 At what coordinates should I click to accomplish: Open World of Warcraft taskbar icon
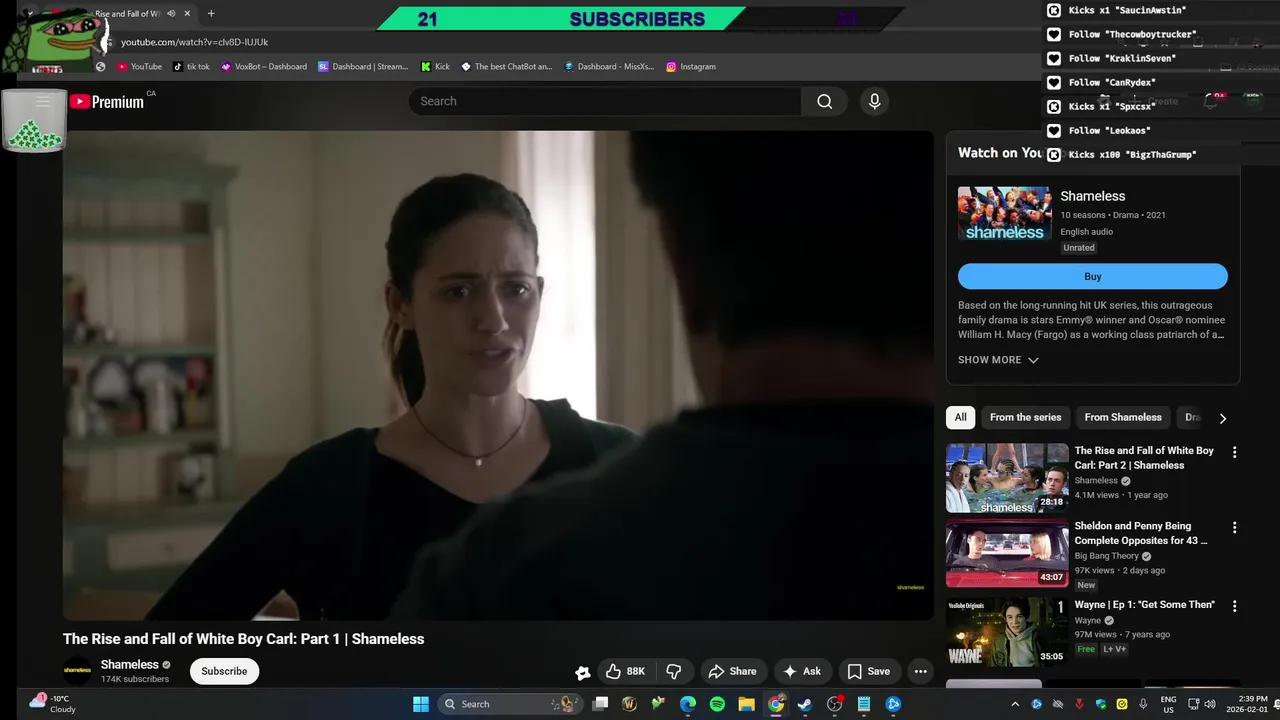[x=629, y=704]
